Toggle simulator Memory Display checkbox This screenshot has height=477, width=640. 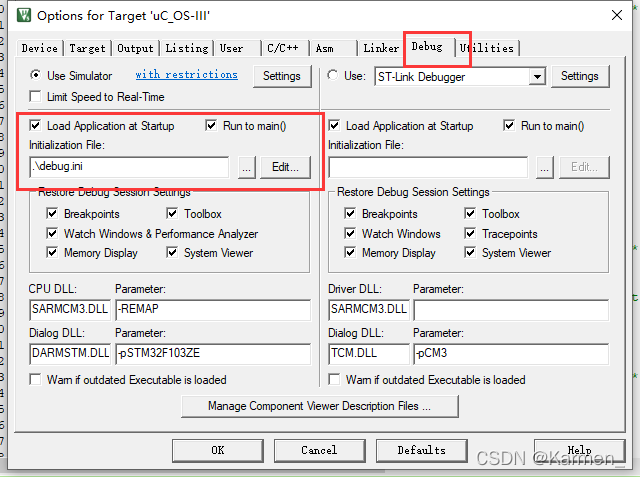[x=52, y=253]
